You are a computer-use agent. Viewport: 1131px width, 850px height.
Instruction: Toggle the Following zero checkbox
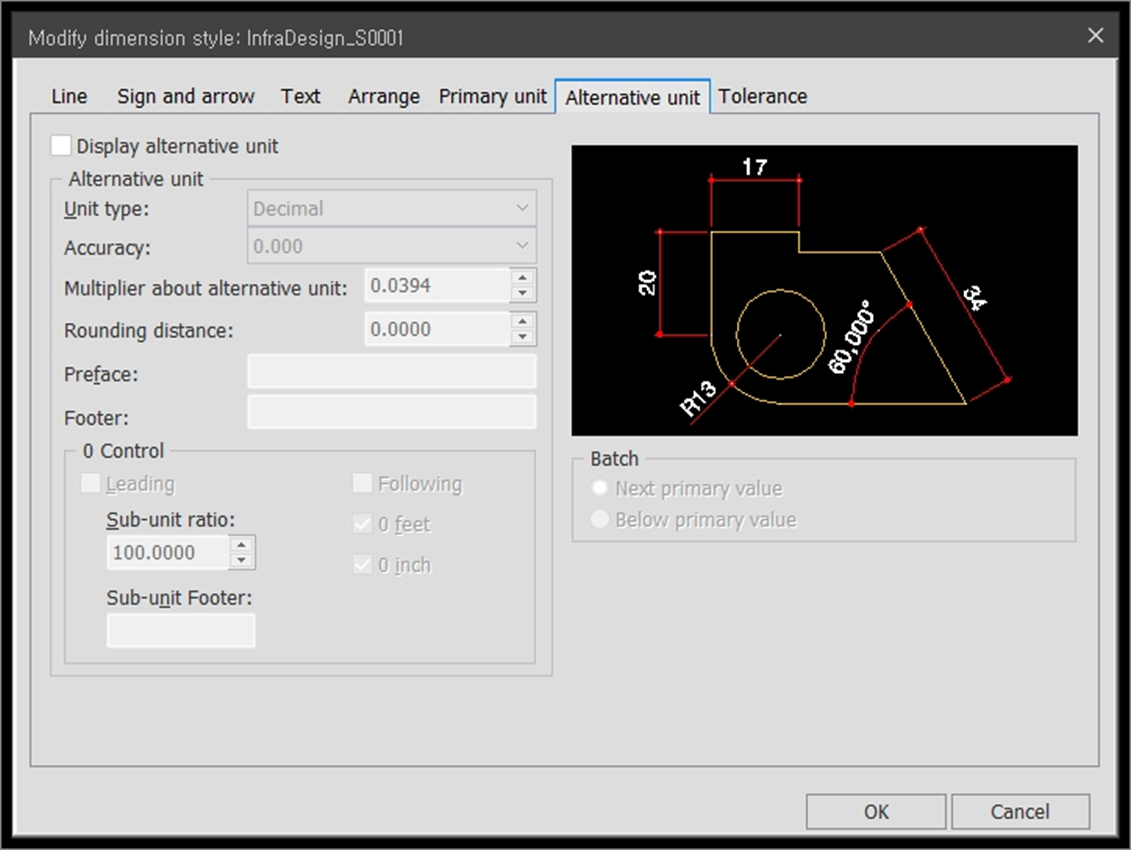(x=362, y=484)
